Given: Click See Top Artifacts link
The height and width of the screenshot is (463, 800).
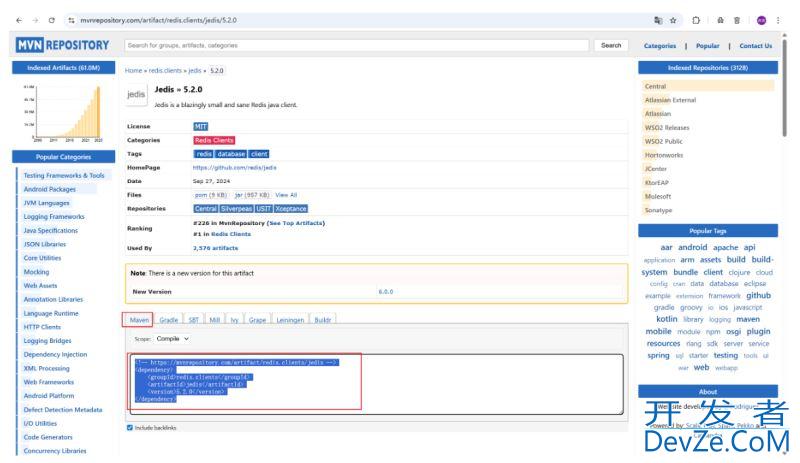Looking at the screenshot, I should click(296, 223).
